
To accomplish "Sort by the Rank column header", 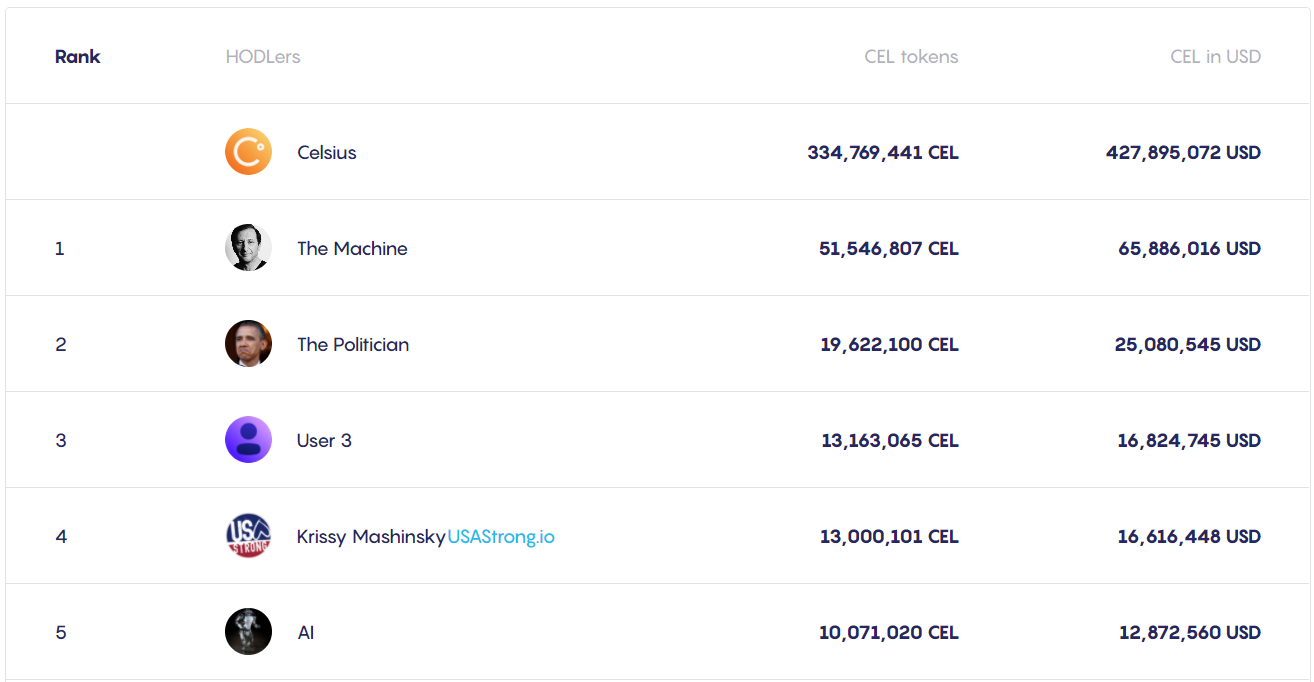I will 78,56.
